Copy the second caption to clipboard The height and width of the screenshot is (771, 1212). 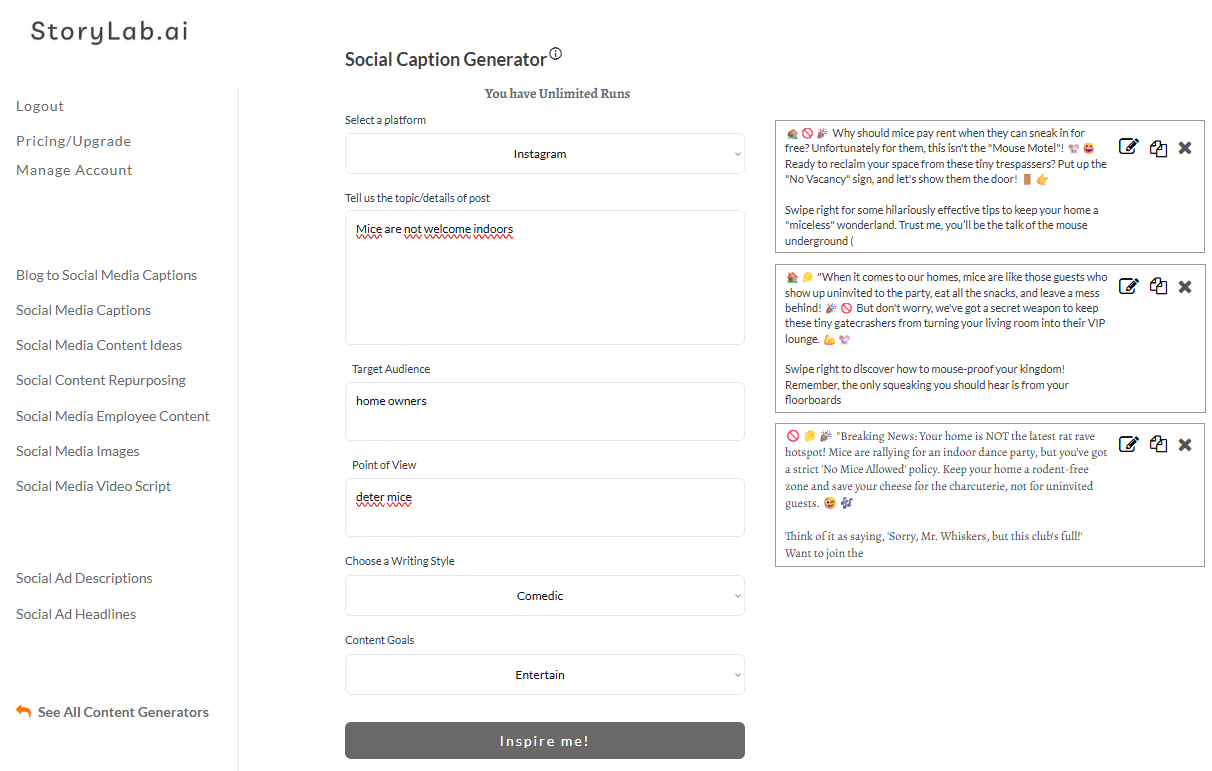1158,286
